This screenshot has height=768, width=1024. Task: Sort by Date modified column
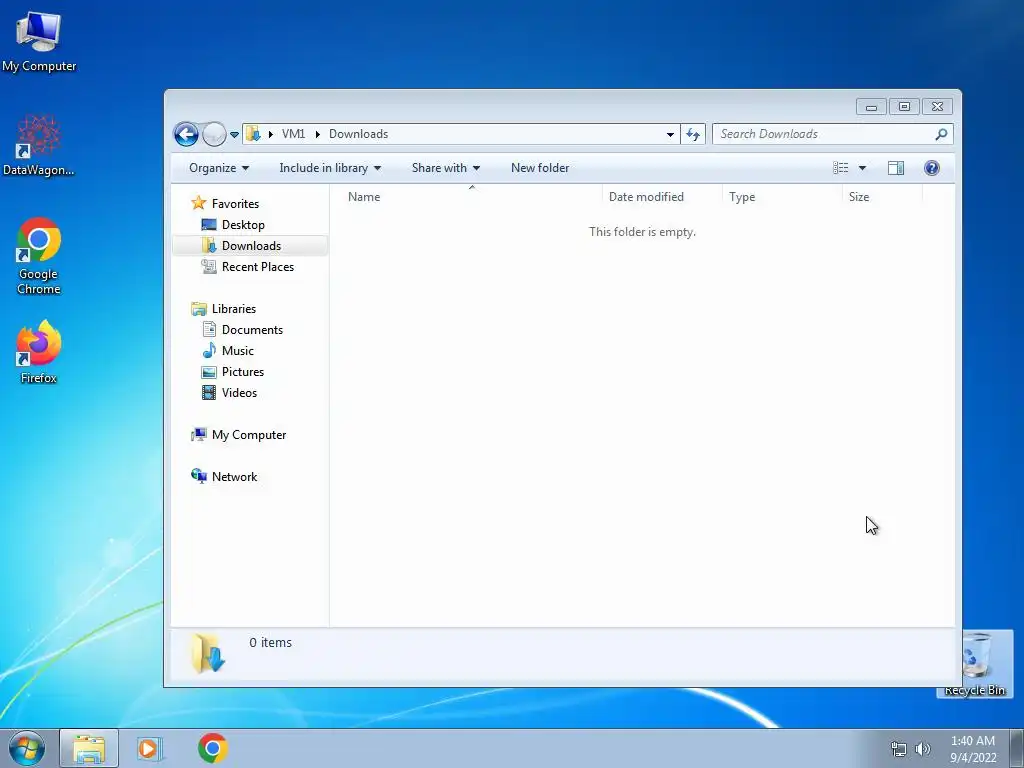tap(662, 197)
